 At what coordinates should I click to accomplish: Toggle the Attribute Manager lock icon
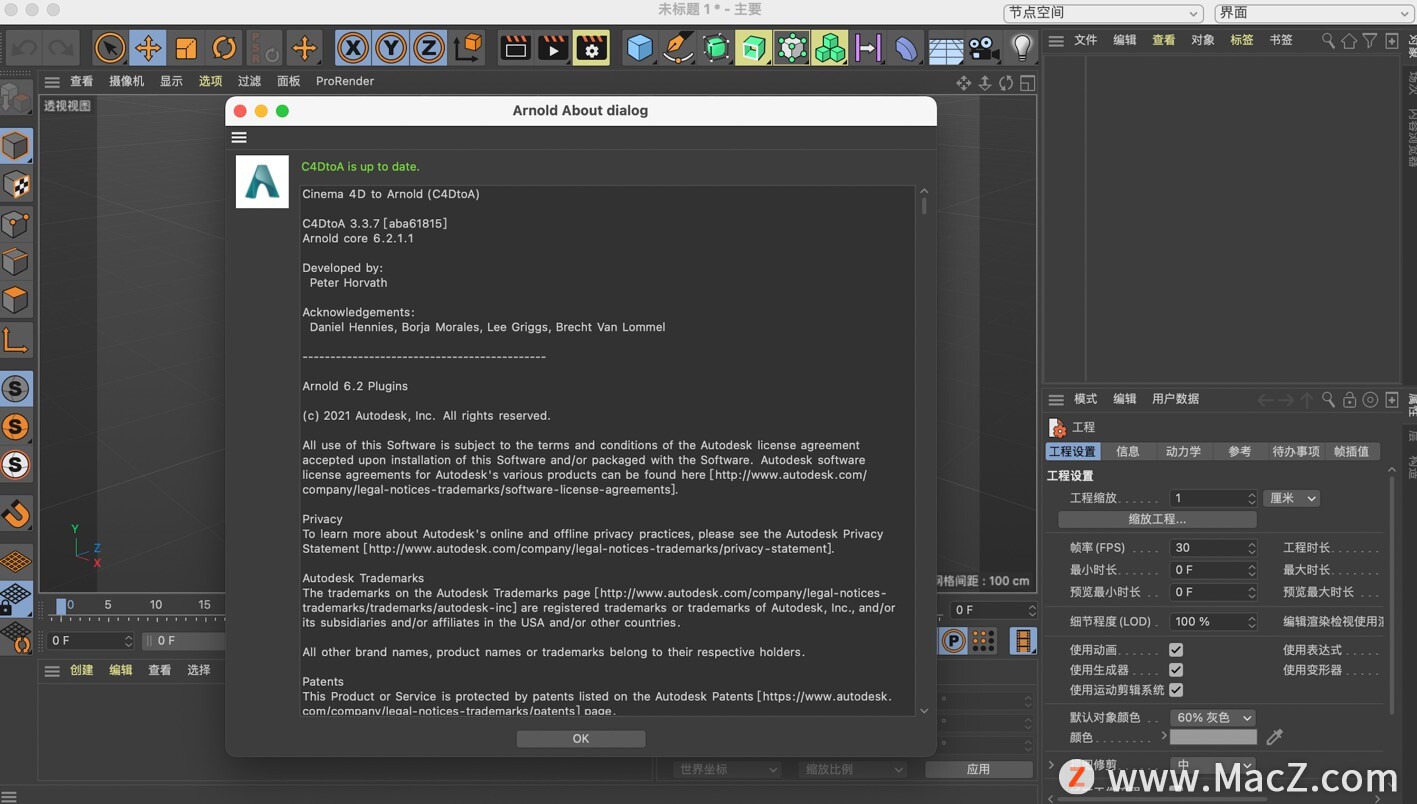click(1349, 400)
